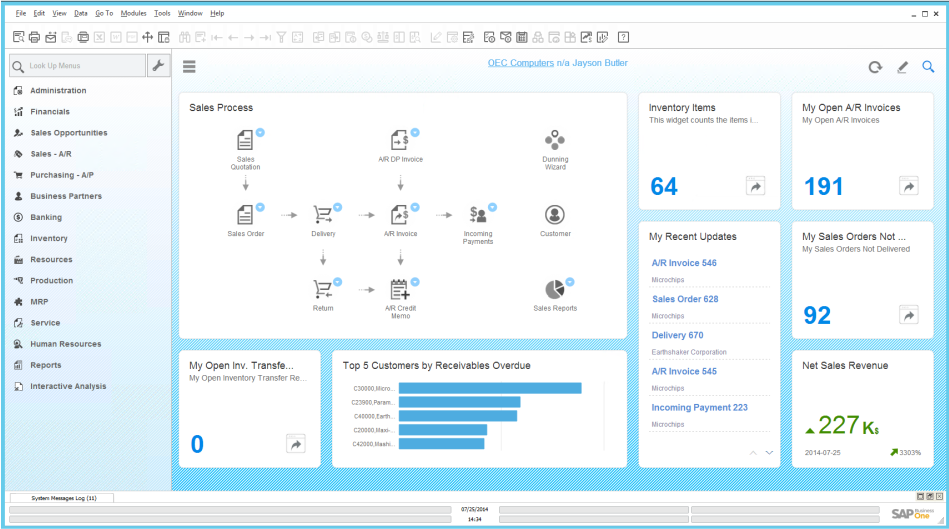Open the A/R DP Invoice icon
Image resolution: width=949 pixels, height=529 pixels.
399,140
